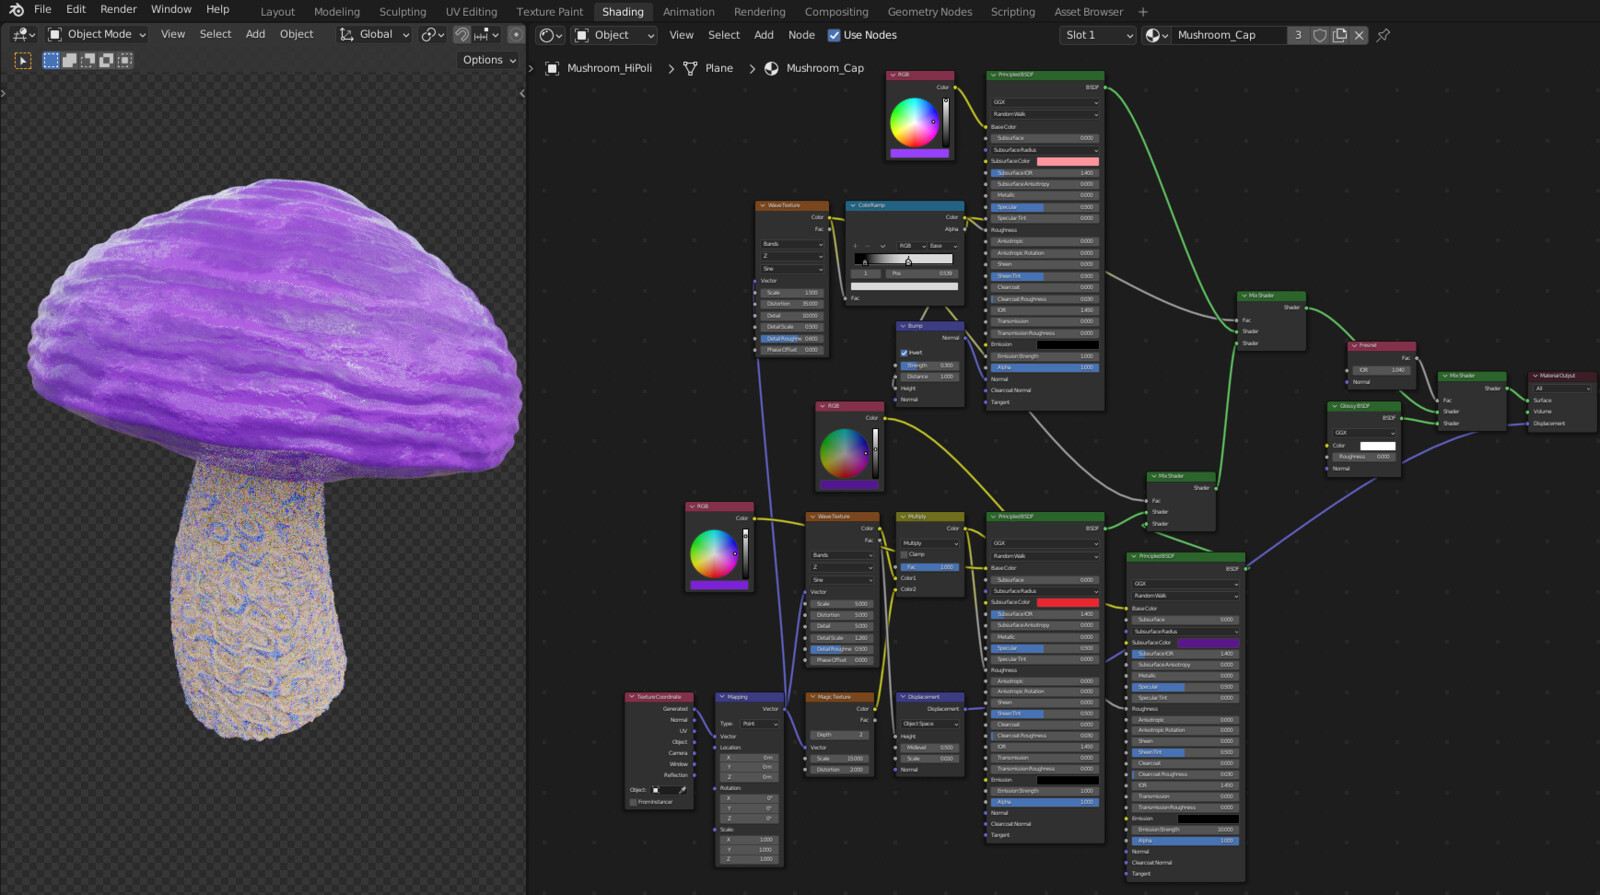The image size is (1600, 895).
Task: Open the ColorRamp tools chevron button
Action: click(883, 246)
